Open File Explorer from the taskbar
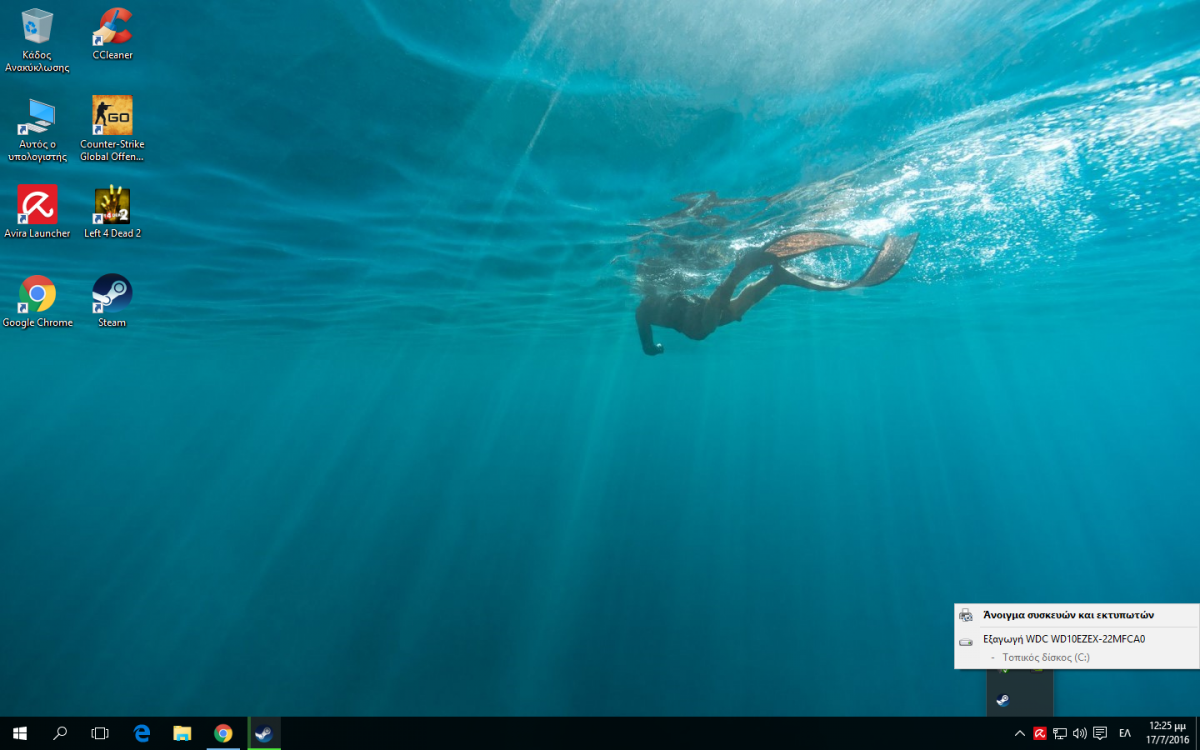The image size is (1200, 750). [x=182, y=733]
